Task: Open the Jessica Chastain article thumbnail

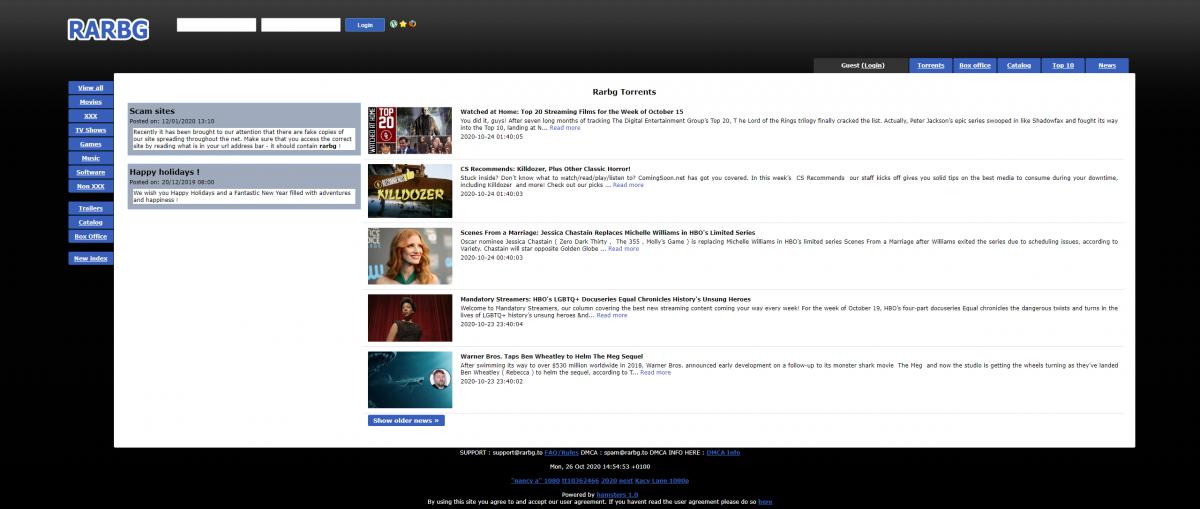Action: click(x=410, y=256)
